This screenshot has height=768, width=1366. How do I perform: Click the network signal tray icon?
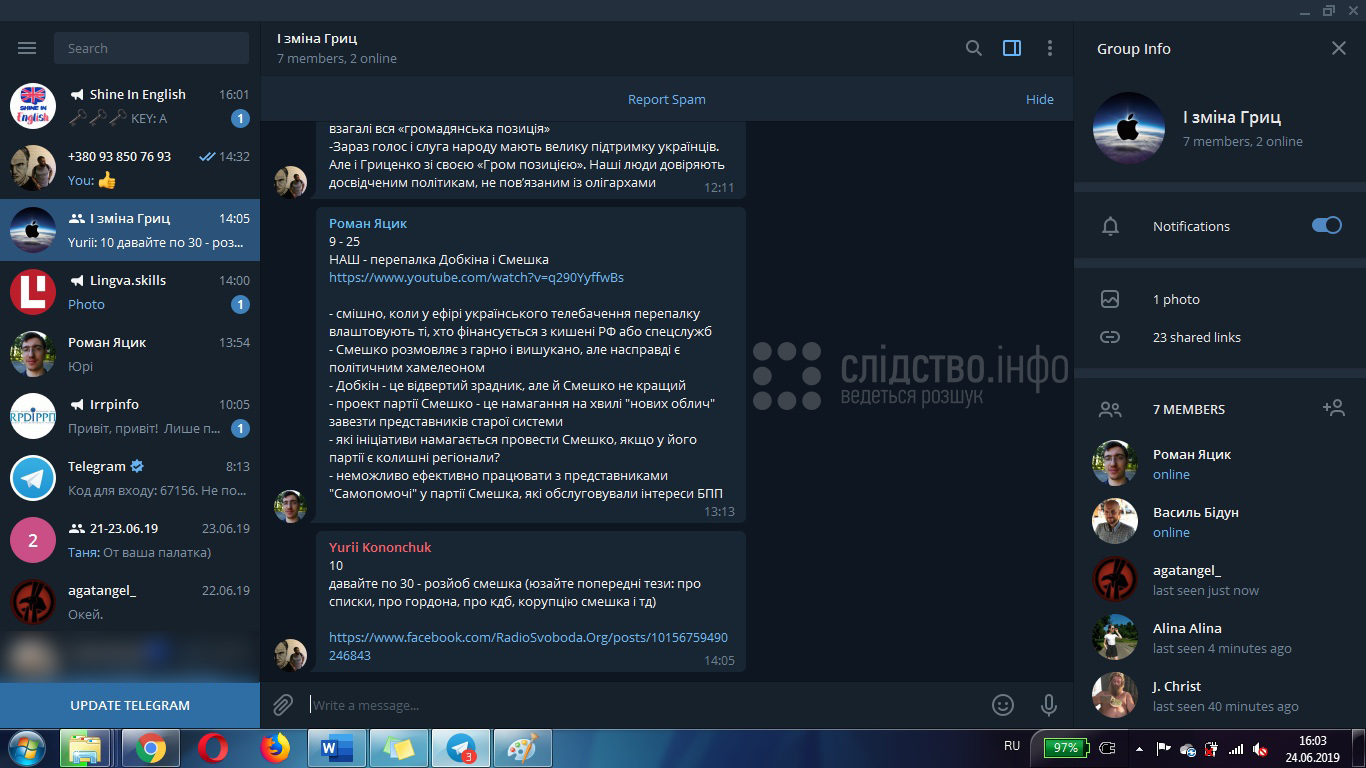point(1236,748)
